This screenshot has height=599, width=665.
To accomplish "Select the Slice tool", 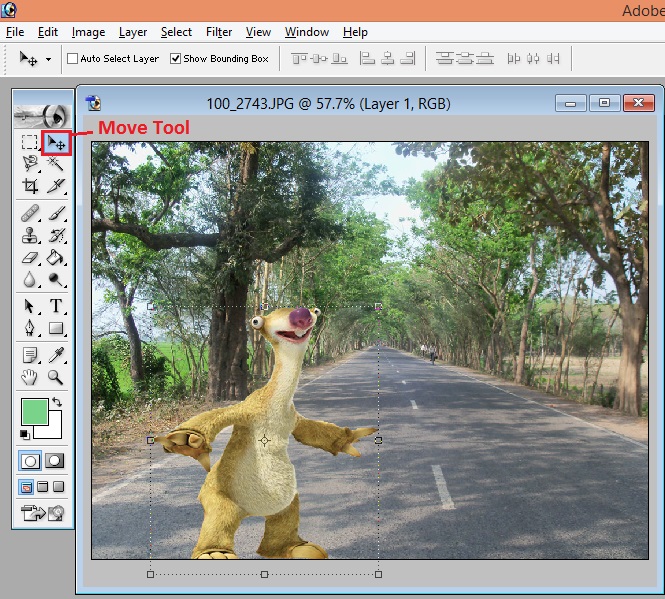I will (56, 185).
